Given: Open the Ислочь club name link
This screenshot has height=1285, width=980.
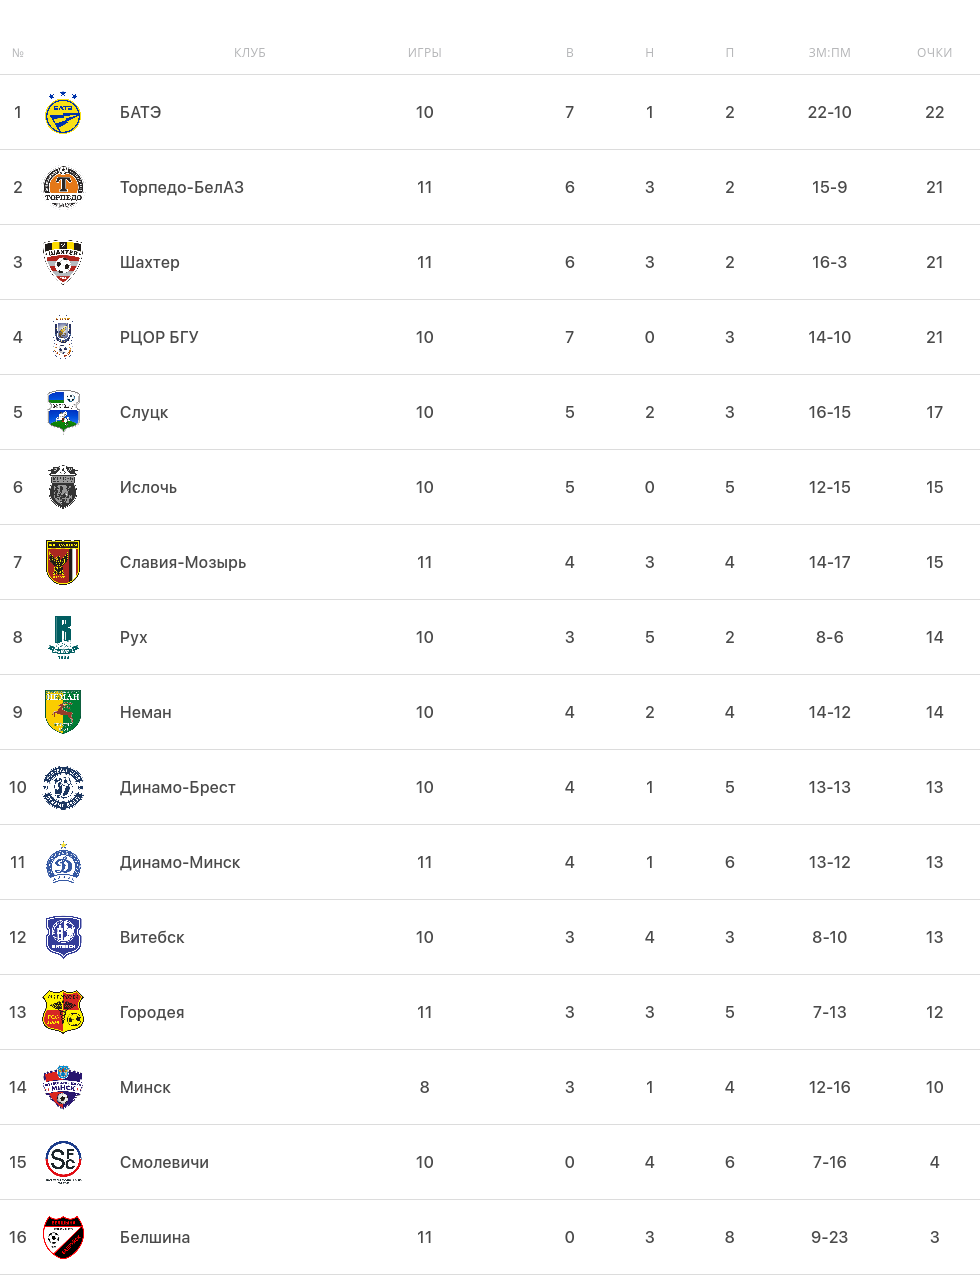Looking at the screenshot, I should pyautogui.click(x=148, y=488).
